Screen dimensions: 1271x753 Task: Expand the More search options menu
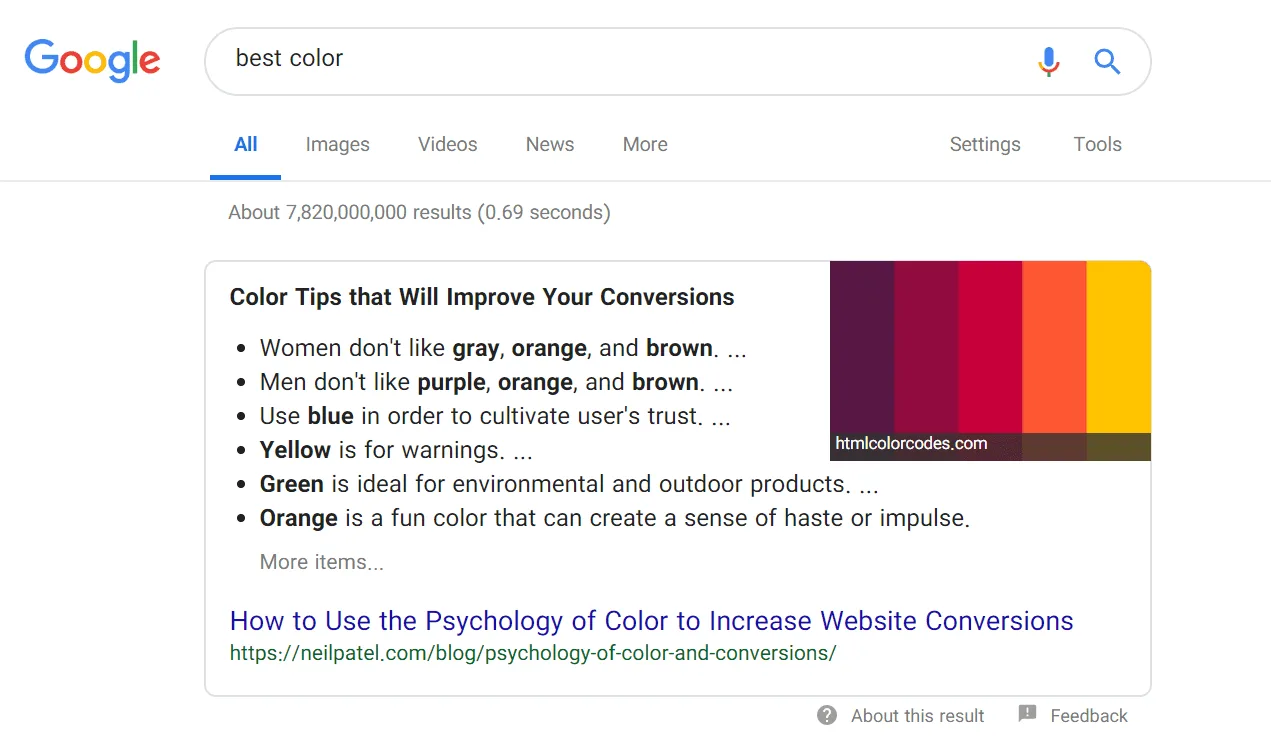(645, 145)
